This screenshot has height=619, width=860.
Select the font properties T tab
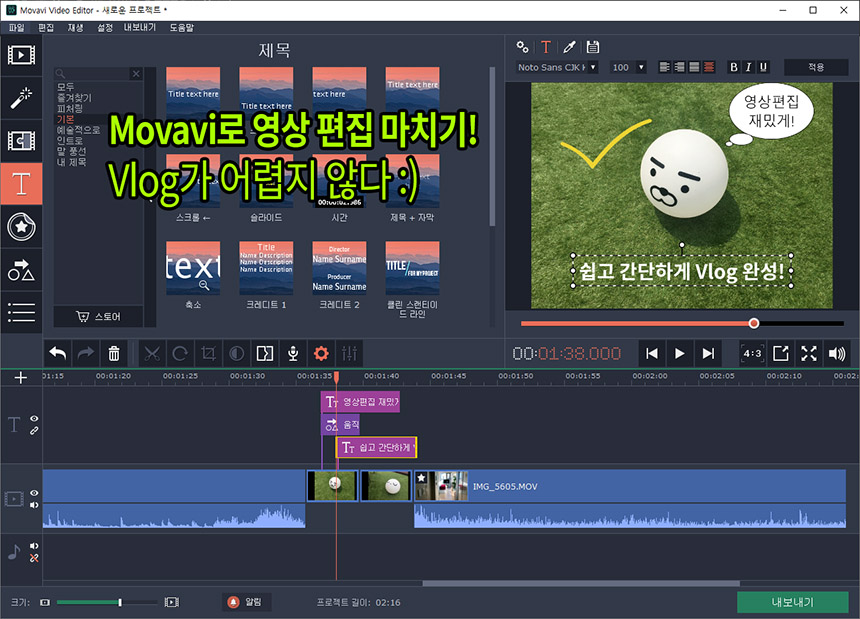click(546, 47)
